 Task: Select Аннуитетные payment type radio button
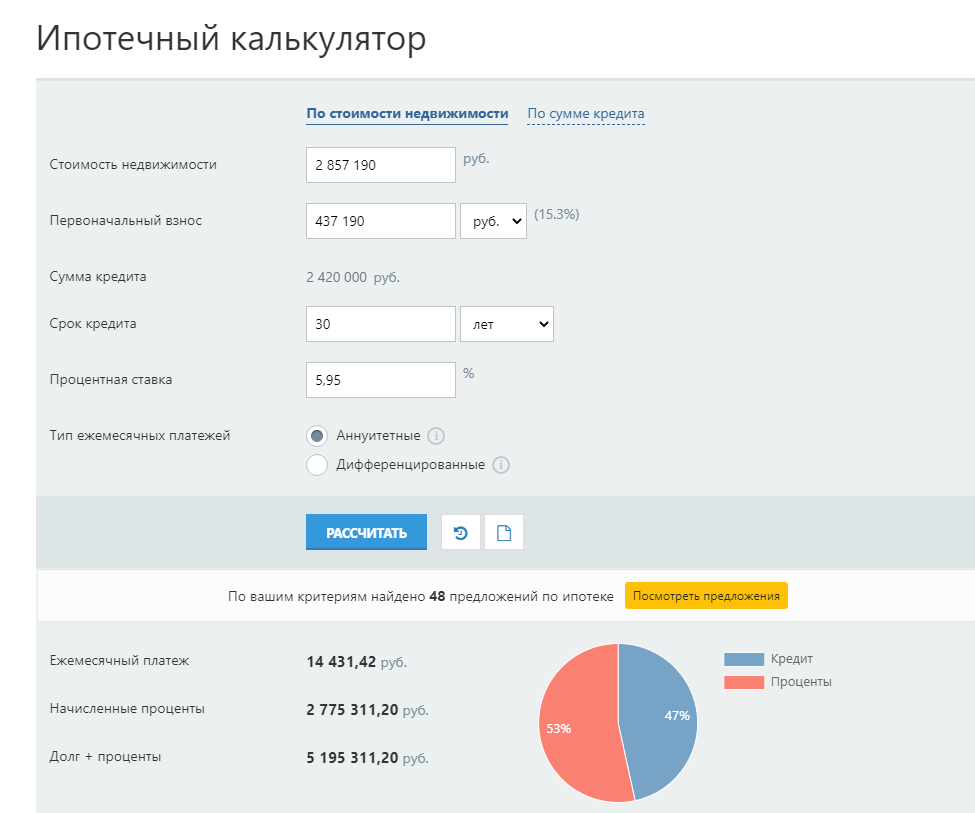(x=317, y=436)
